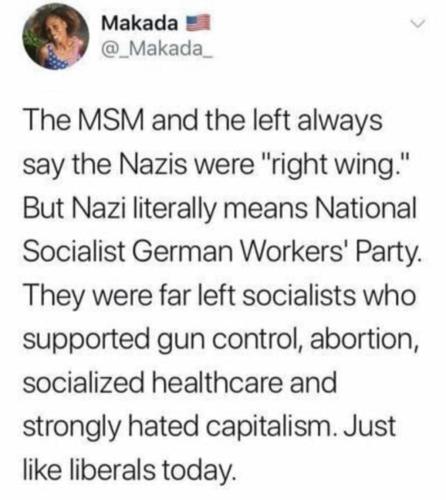
Task: Click the line "They were far left socialists who"
Action: coord(219,296)
